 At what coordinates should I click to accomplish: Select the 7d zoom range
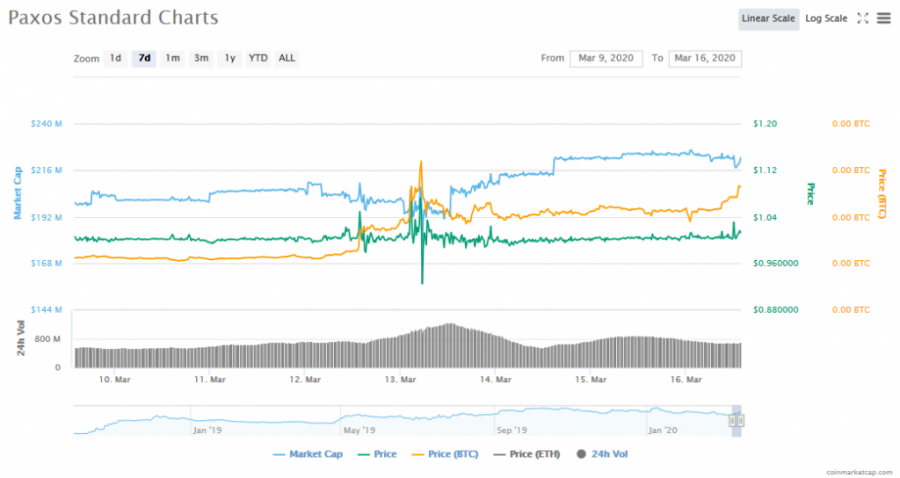(144, 58)
